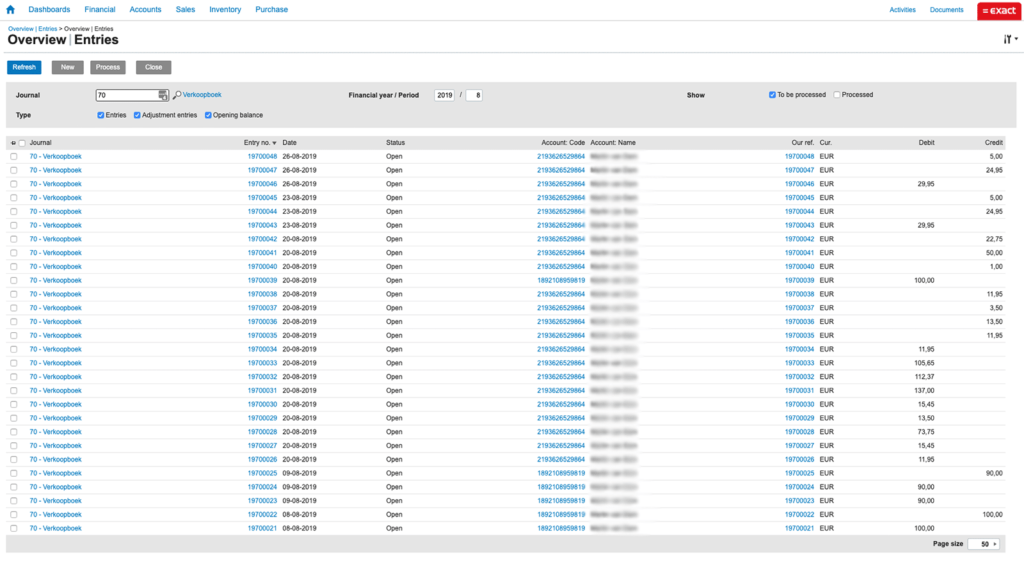Viewport: 1024px width, 576px height.
Task: Open account code link in row 19700039
Action: [561, 281]
